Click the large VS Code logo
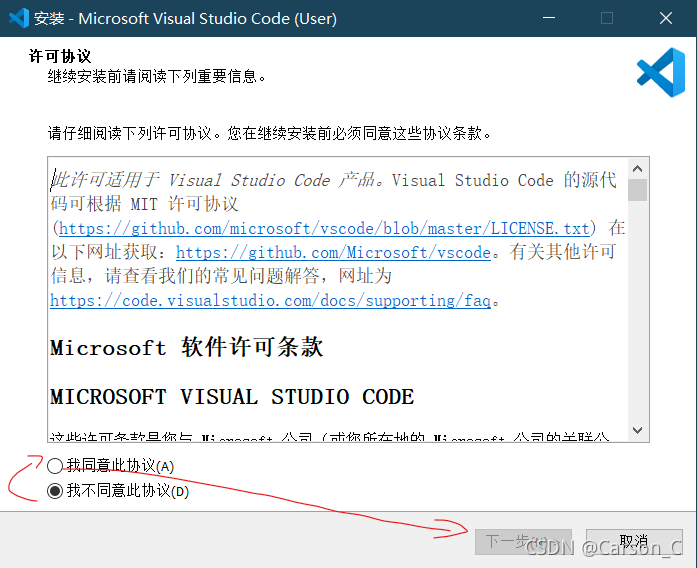Screen dimensions: 697x568 pos(661,72)
